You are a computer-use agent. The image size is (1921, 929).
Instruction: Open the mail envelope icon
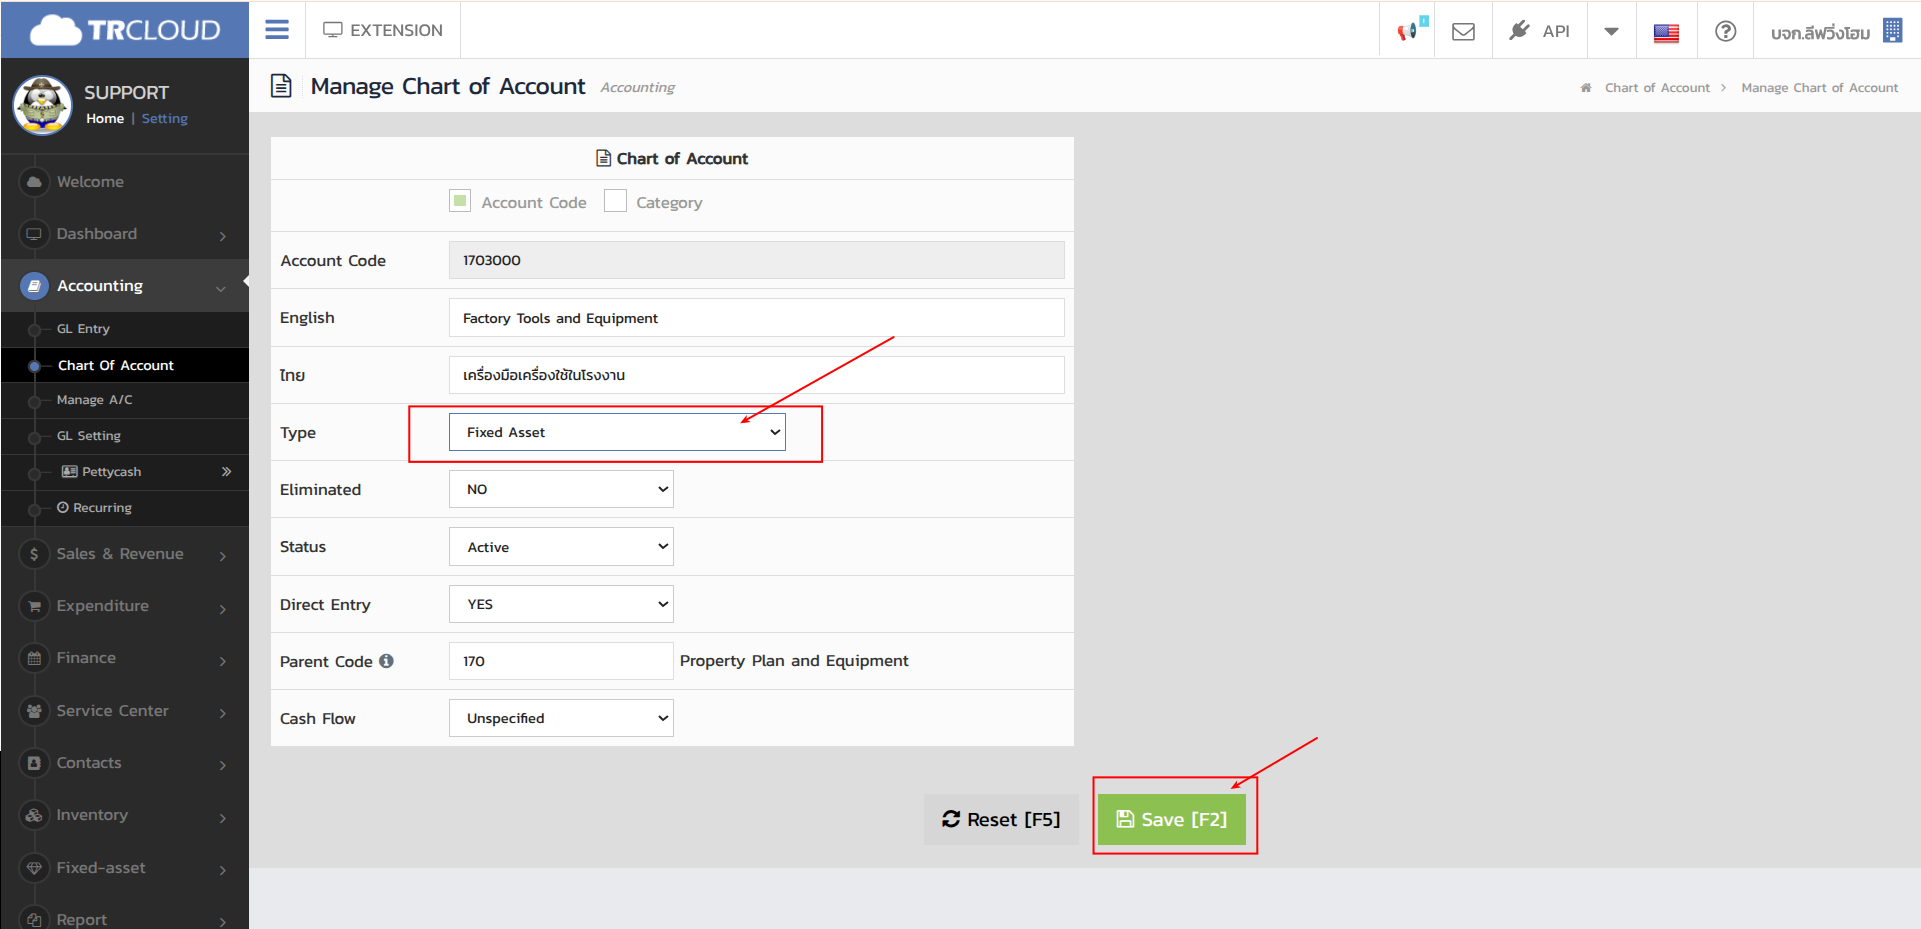coord(1463,31)
